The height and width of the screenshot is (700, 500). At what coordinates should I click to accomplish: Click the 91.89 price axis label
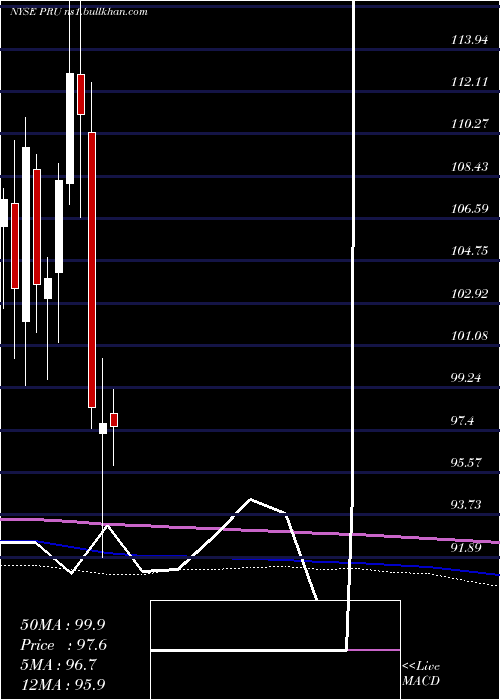(466, 547)
